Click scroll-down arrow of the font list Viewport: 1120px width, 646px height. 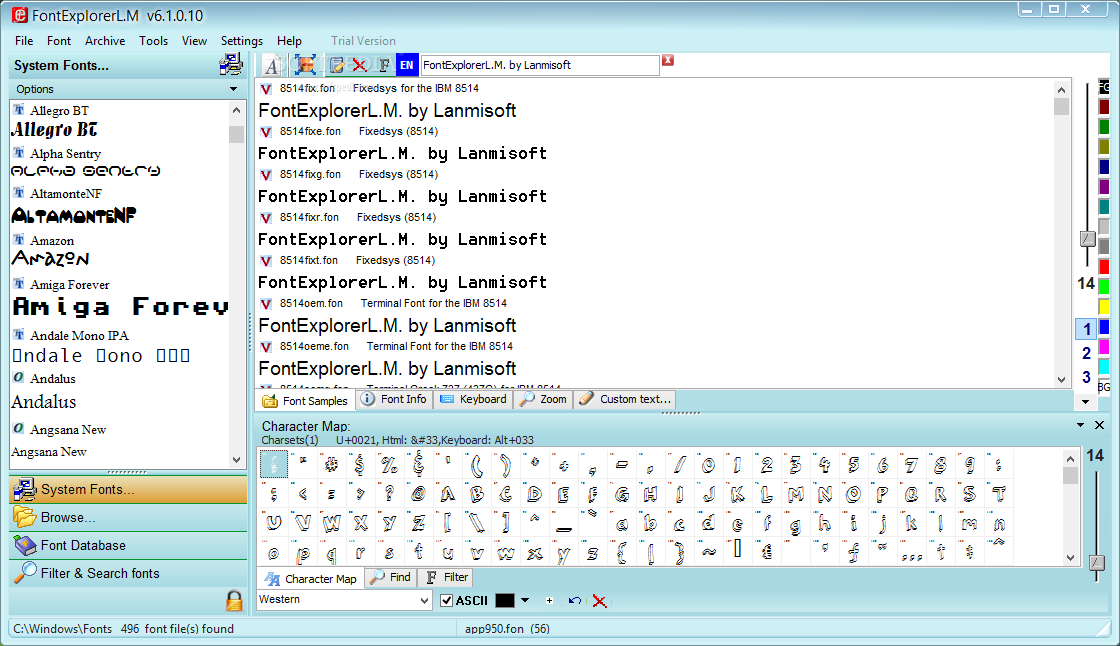point(236,460)
